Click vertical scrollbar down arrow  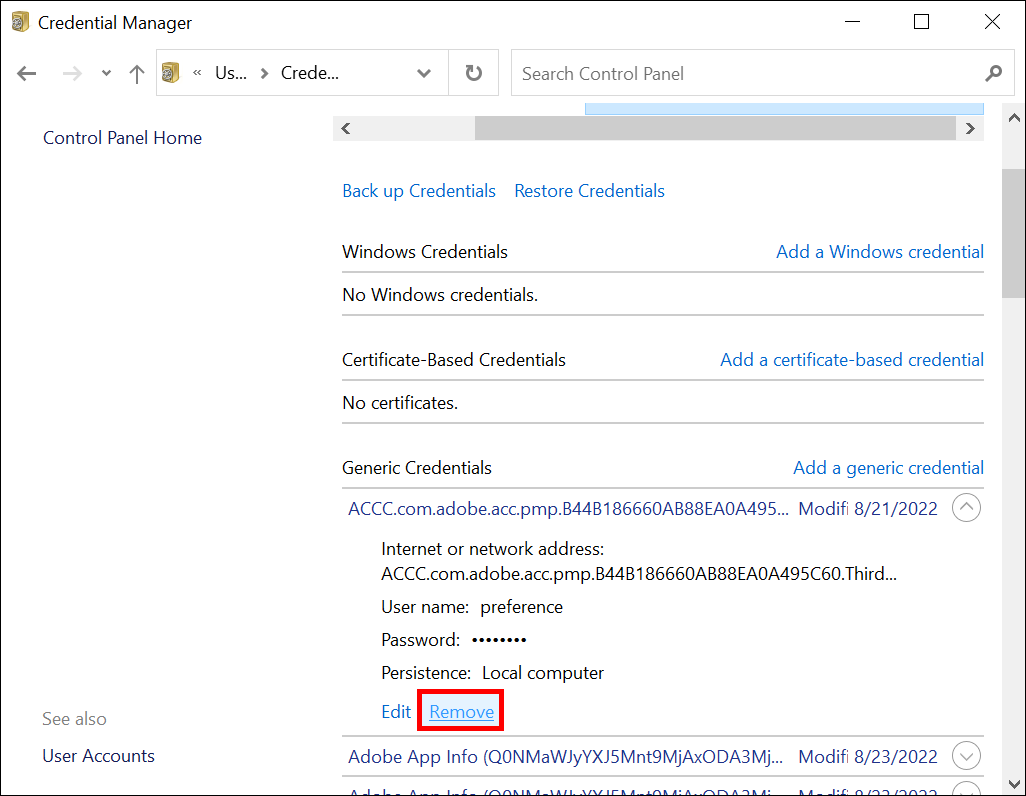1014,784
